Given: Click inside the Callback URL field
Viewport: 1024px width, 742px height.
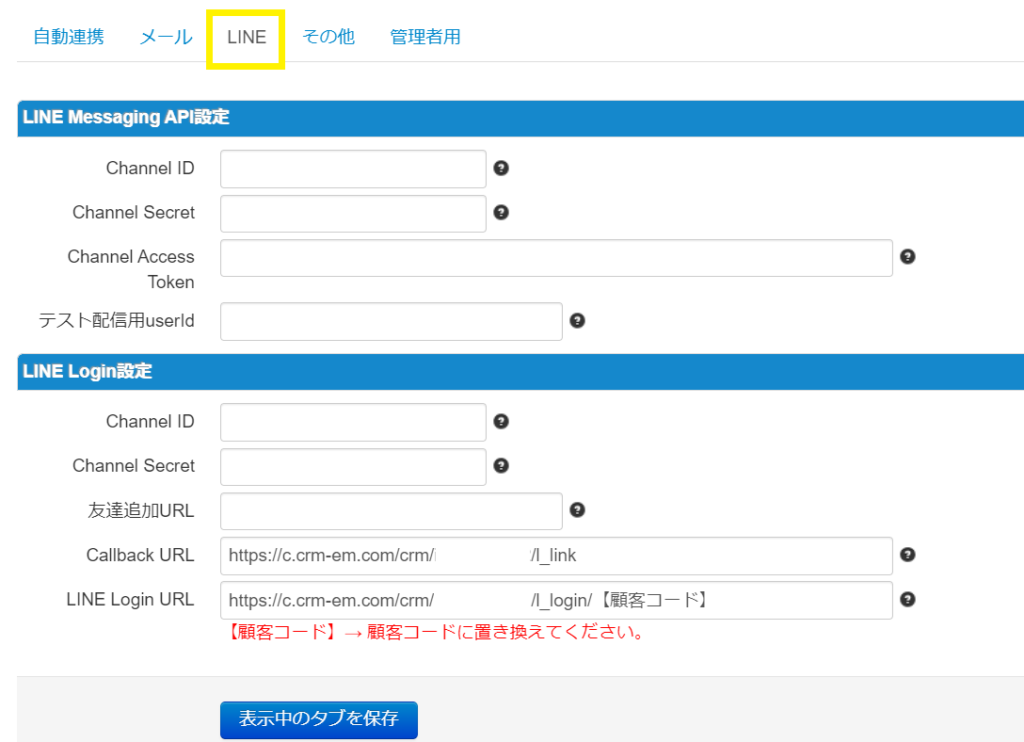Looking at the screenshot, I should (x=556, y=556).
